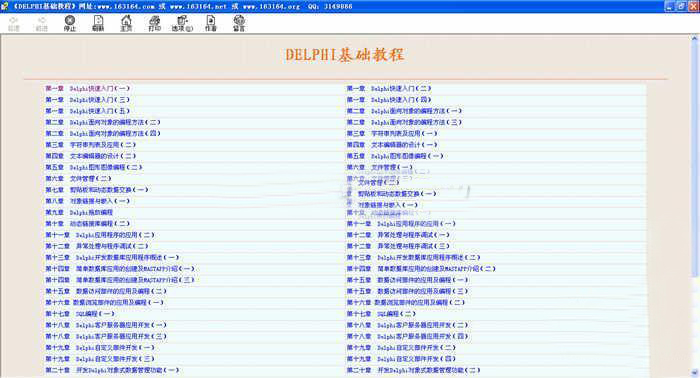Open 第十五章 数据访问部件的应用及编程(三)
Viewport: 700px width, 378px height.
[408, 291]
